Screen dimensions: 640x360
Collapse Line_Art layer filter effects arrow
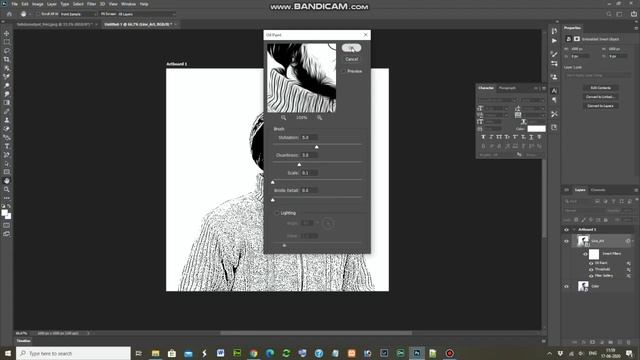(633, 241)
